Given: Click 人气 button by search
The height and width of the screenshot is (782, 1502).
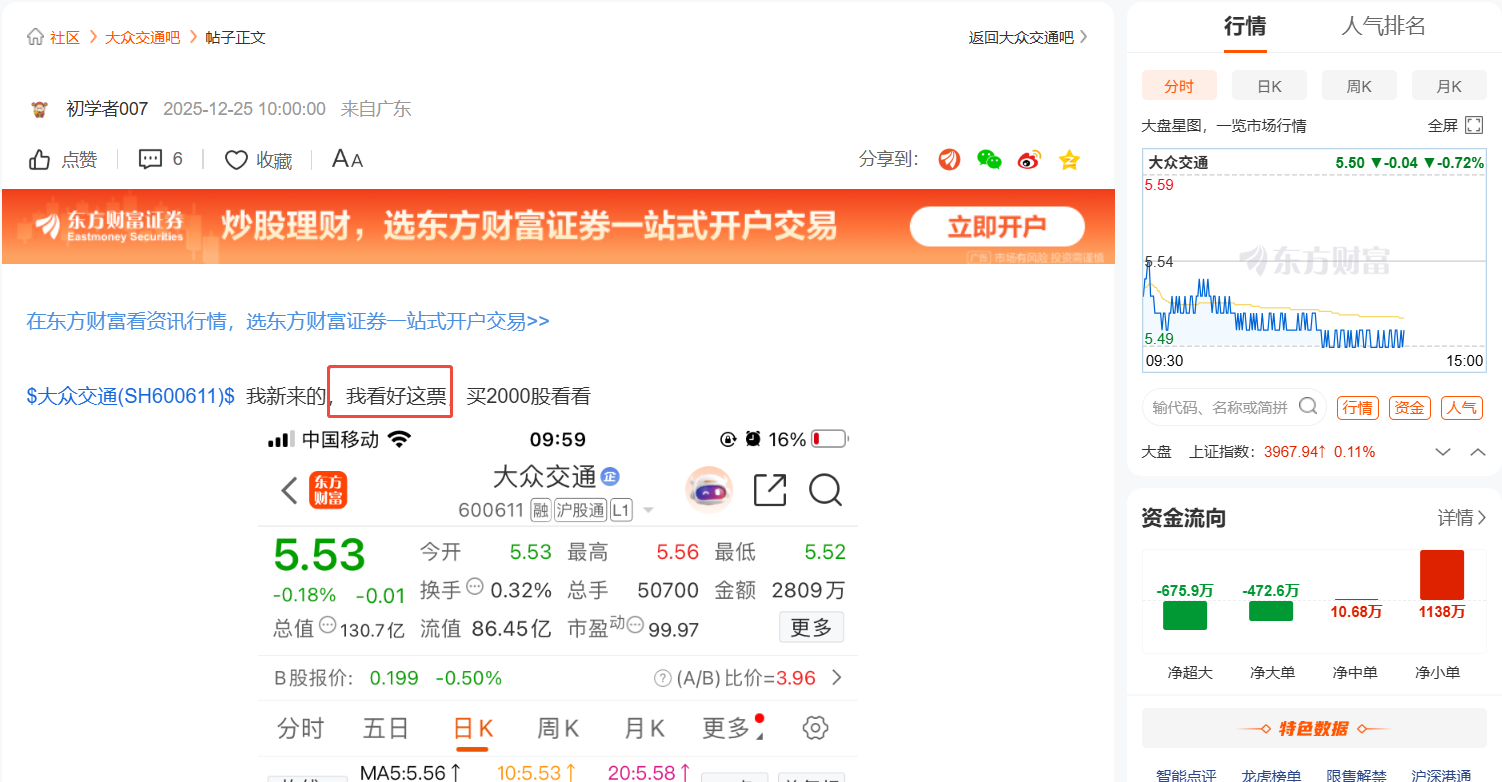Looking at the screenshot, I should click(1461, 407).
